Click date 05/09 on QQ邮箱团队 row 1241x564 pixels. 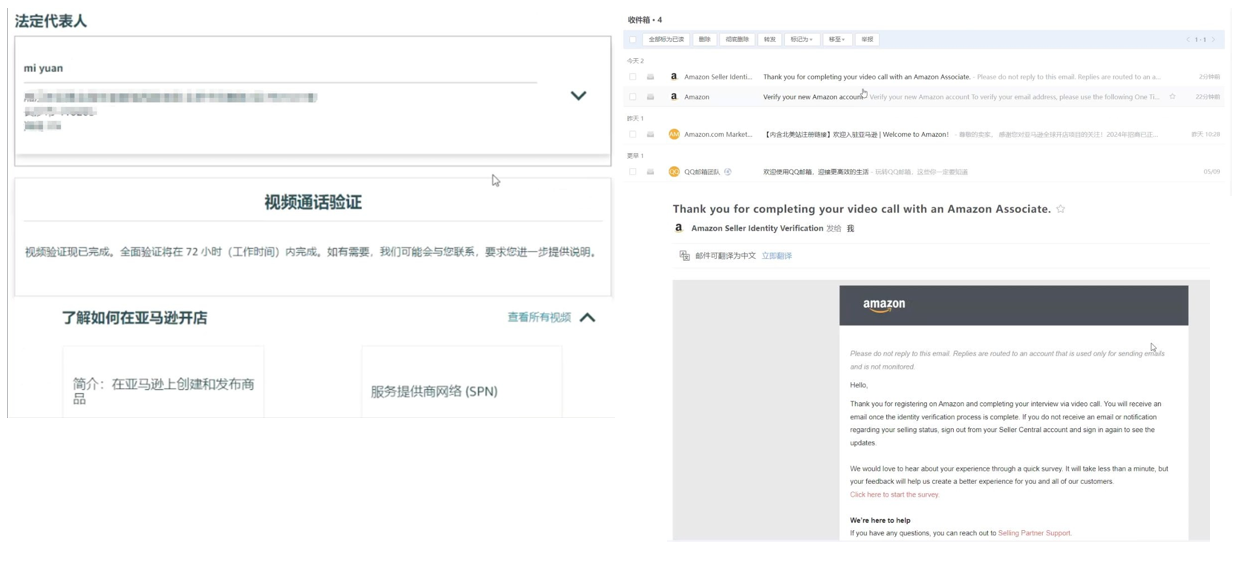1211,172
